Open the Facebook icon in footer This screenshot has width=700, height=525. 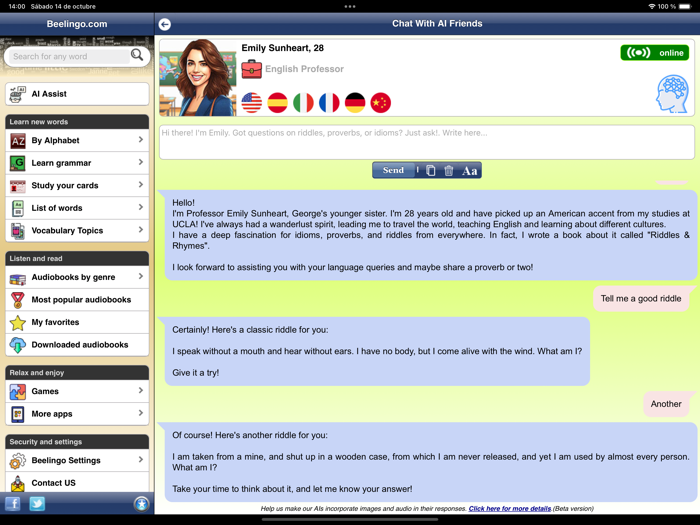tap(12, 504)
